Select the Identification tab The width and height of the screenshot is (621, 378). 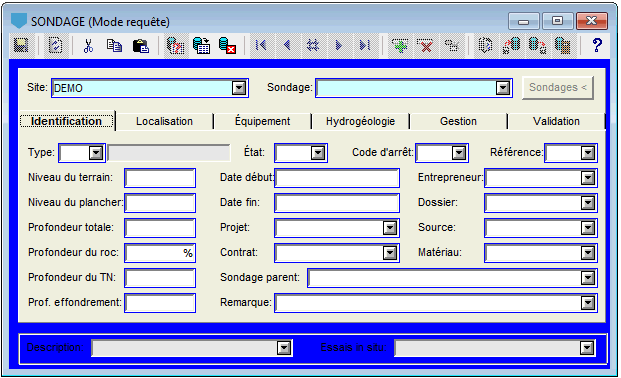[x=67, y=121]
